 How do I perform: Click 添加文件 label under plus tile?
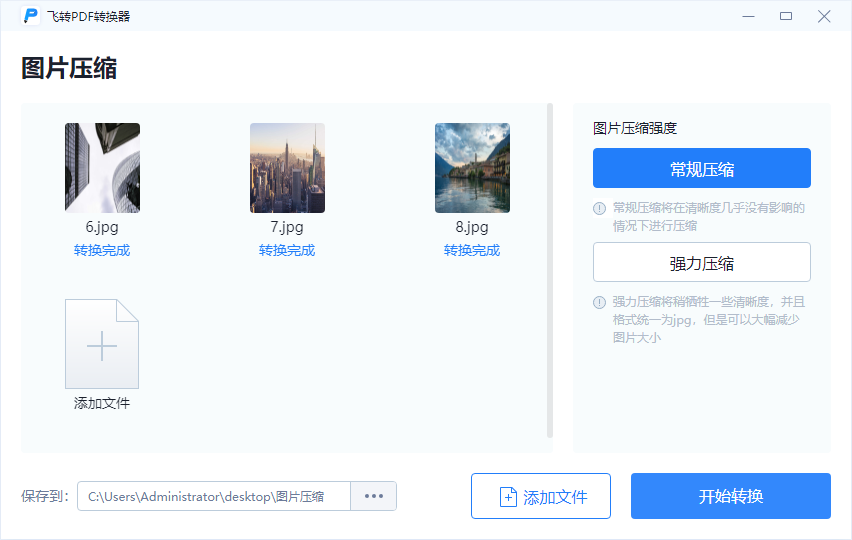click(102, 403)
